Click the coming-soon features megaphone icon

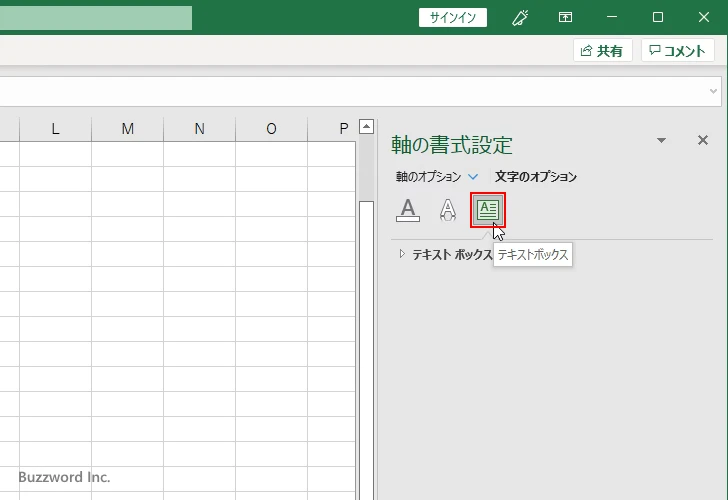[x=520, y=18]
